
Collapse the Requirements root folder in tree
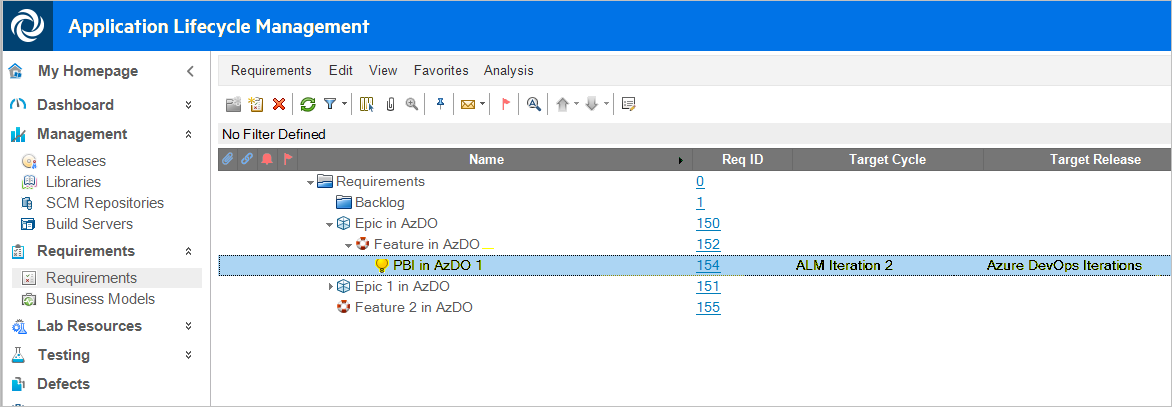coord(310,182)
